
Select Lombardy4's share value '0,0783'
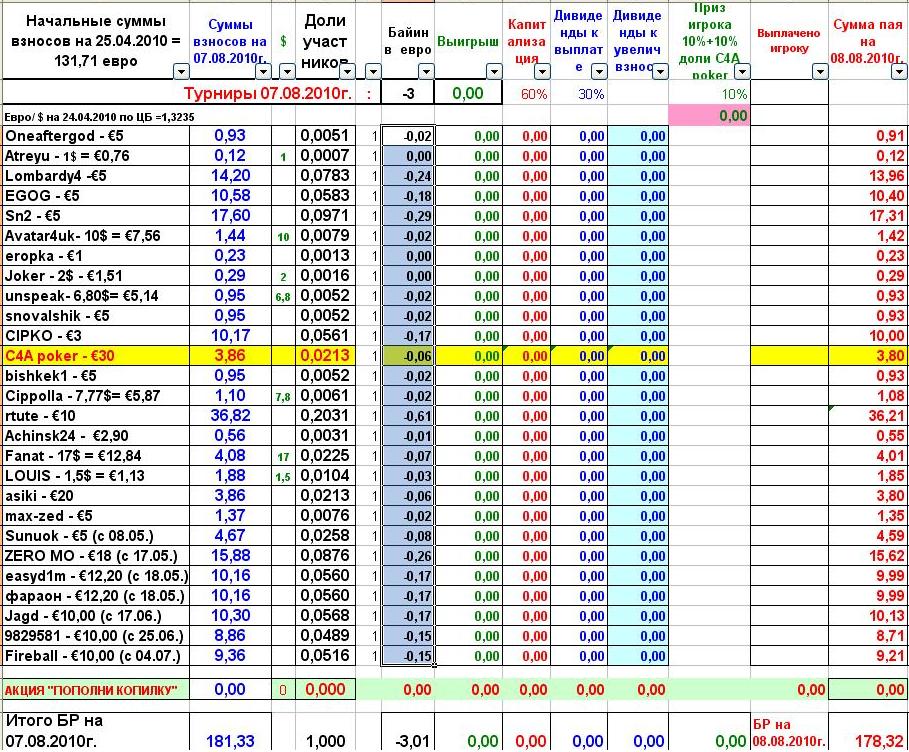pos(325,176)
